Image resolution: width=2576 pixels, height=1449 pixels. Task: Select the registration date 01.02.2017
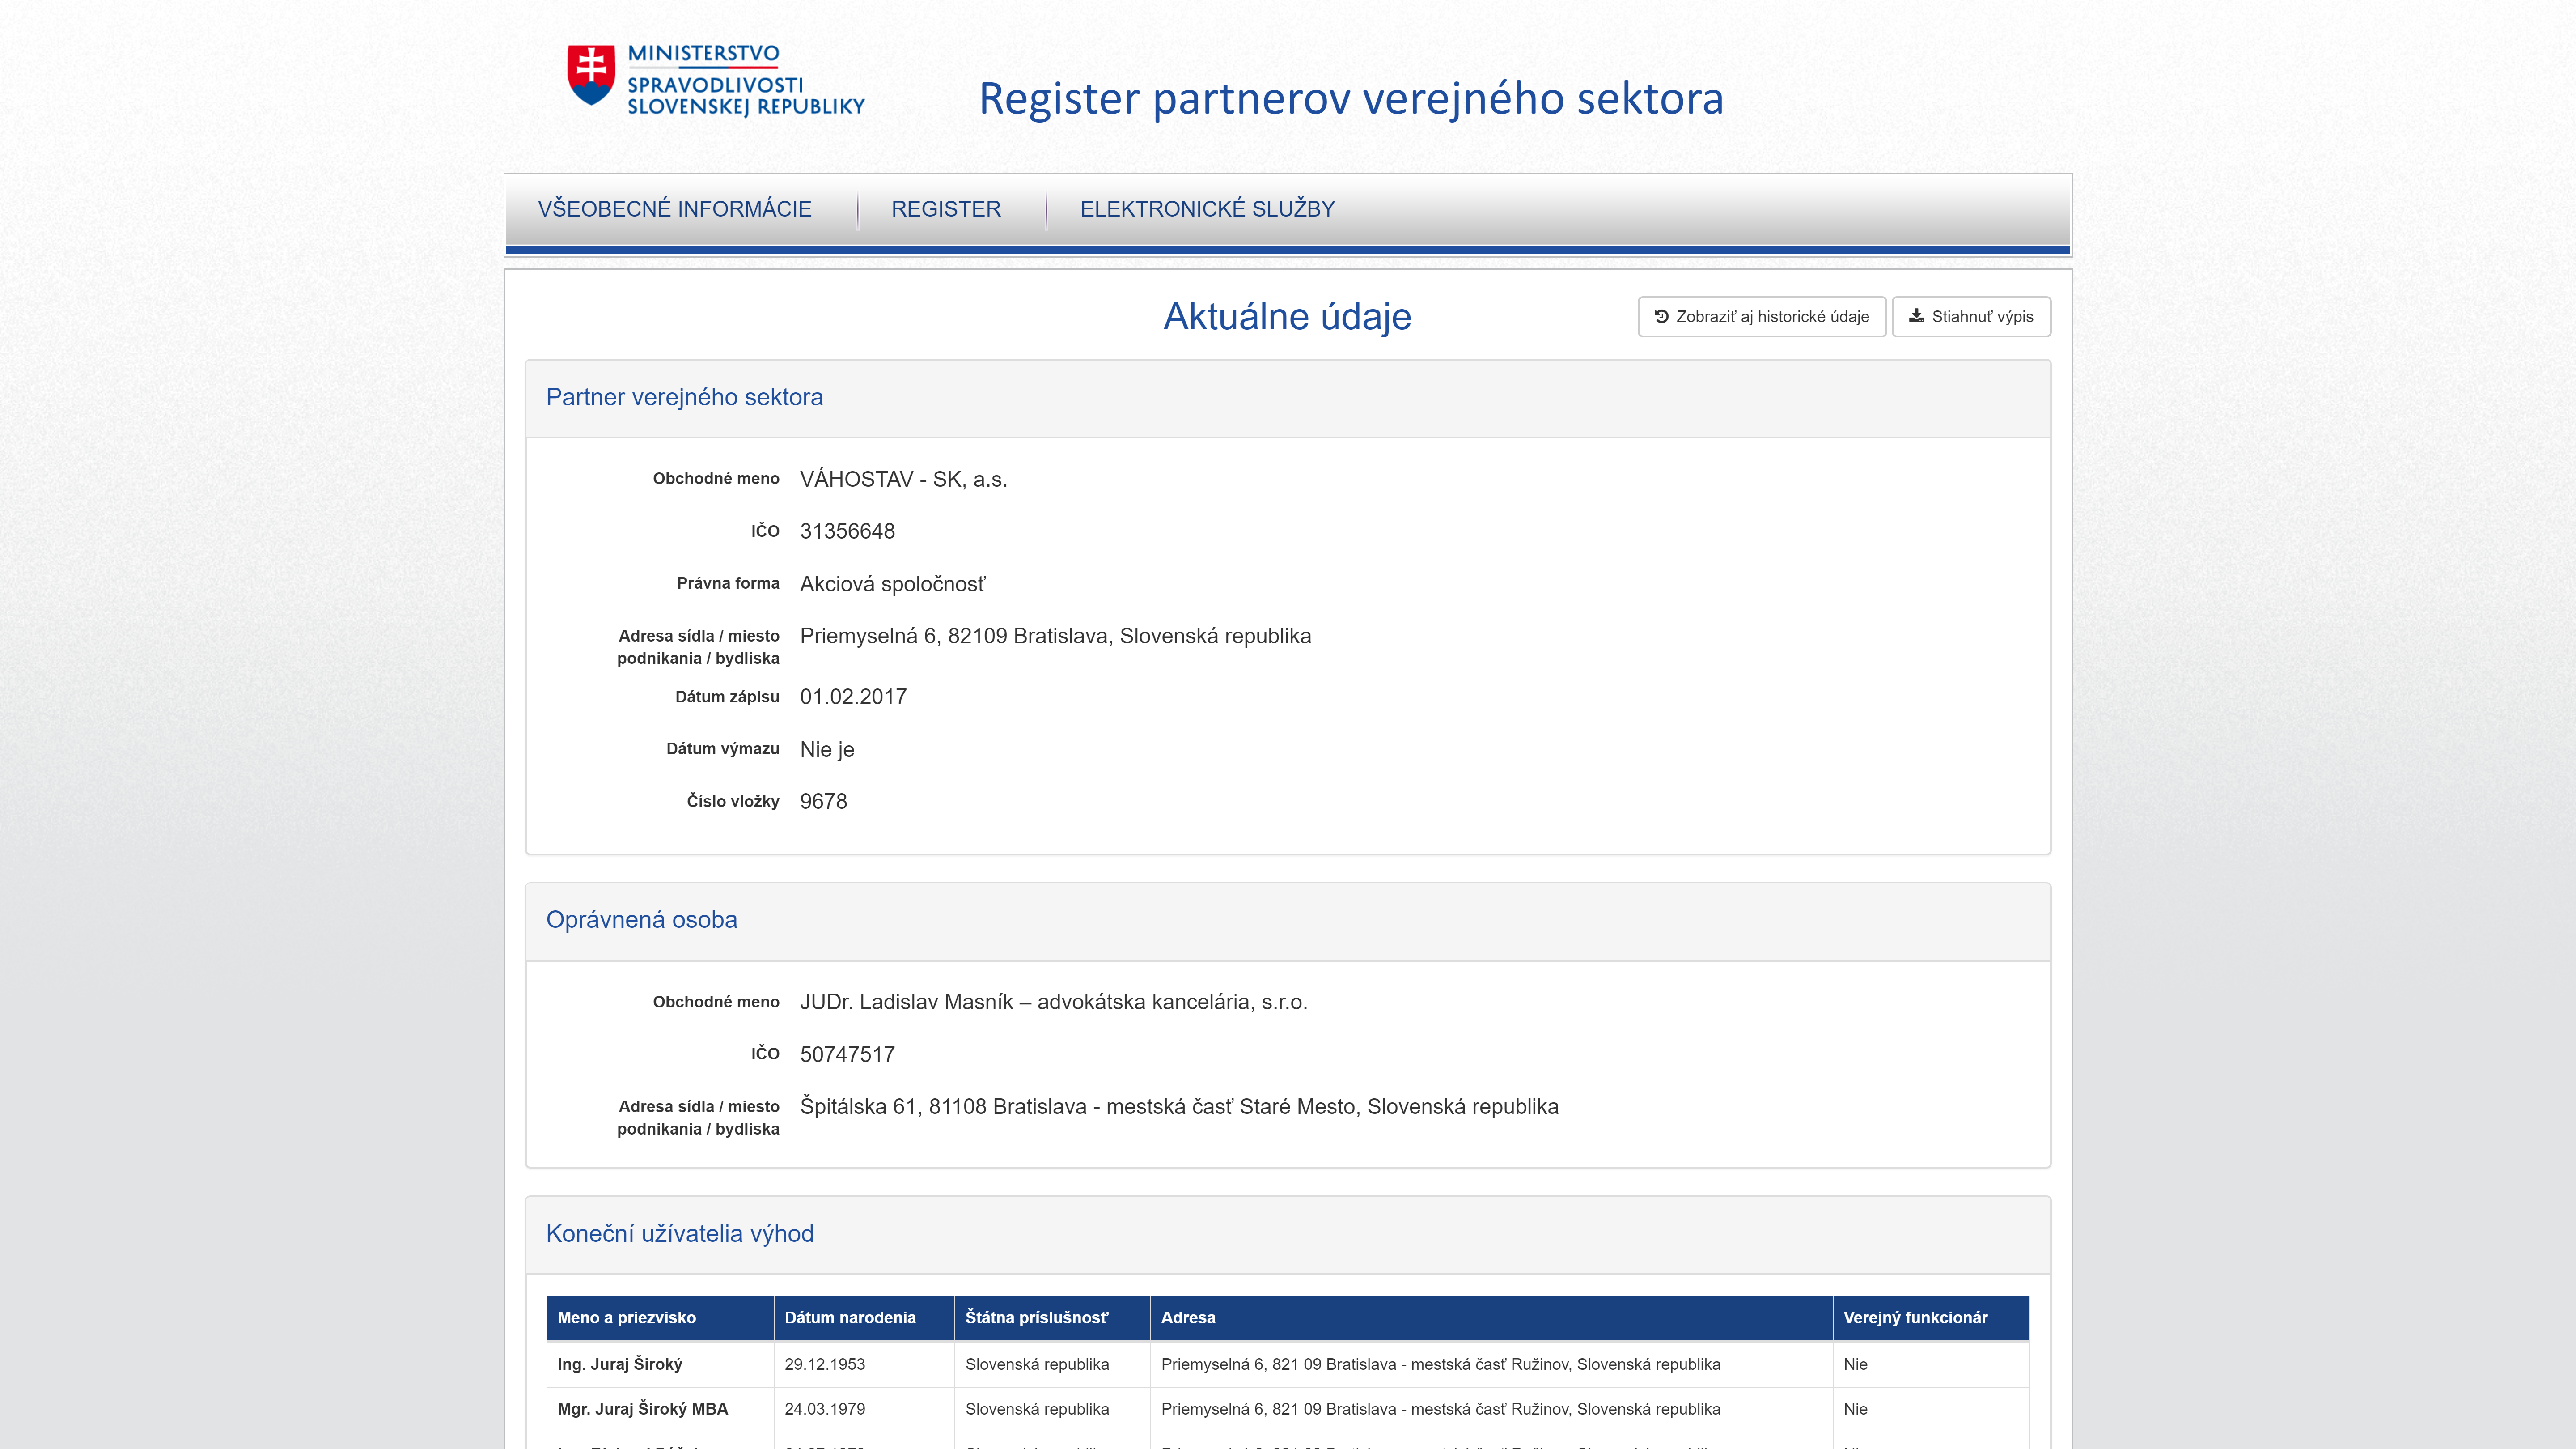(853, 697)
